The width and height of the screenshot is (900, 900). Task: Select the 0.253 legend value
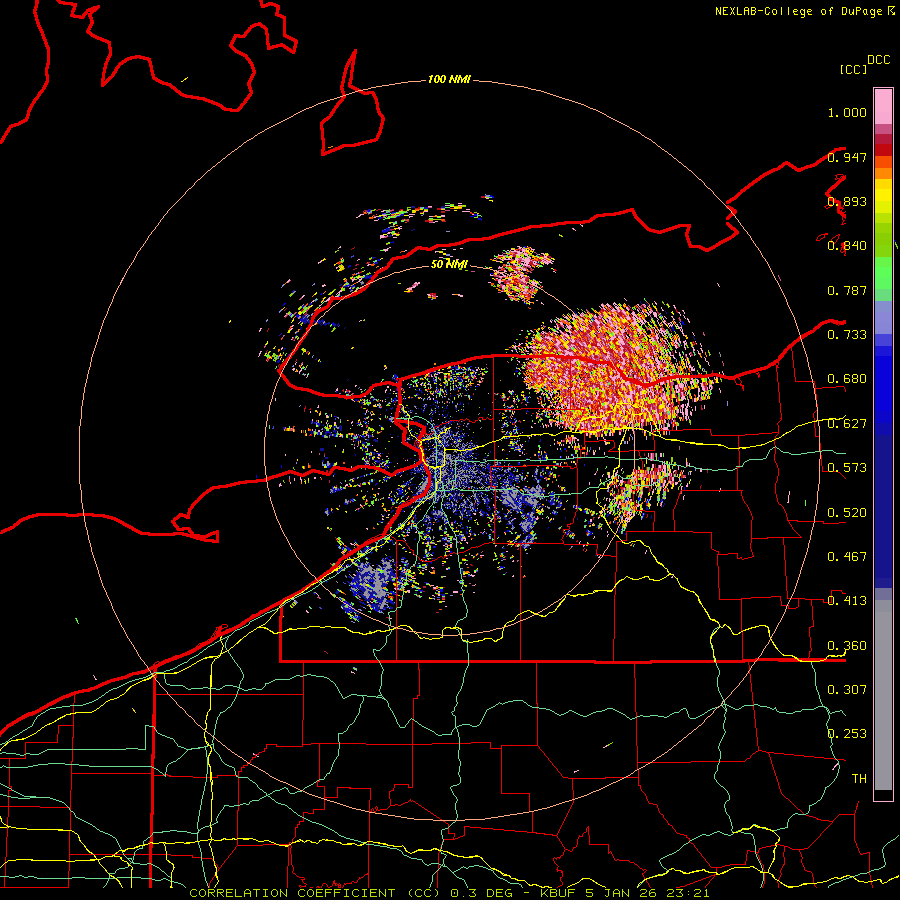click(x=847, y=734)
